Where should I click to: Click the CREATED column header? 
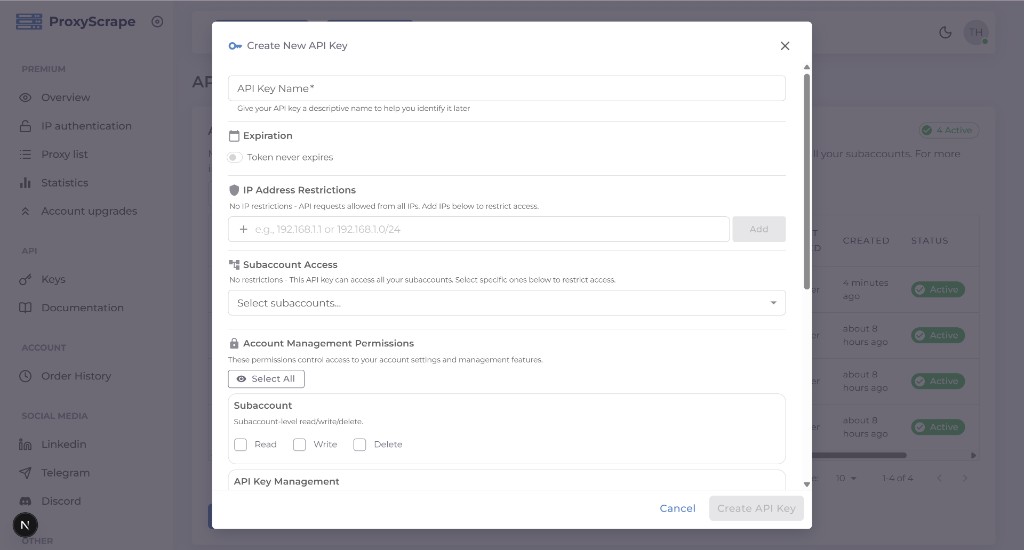(x=866, y=241)
